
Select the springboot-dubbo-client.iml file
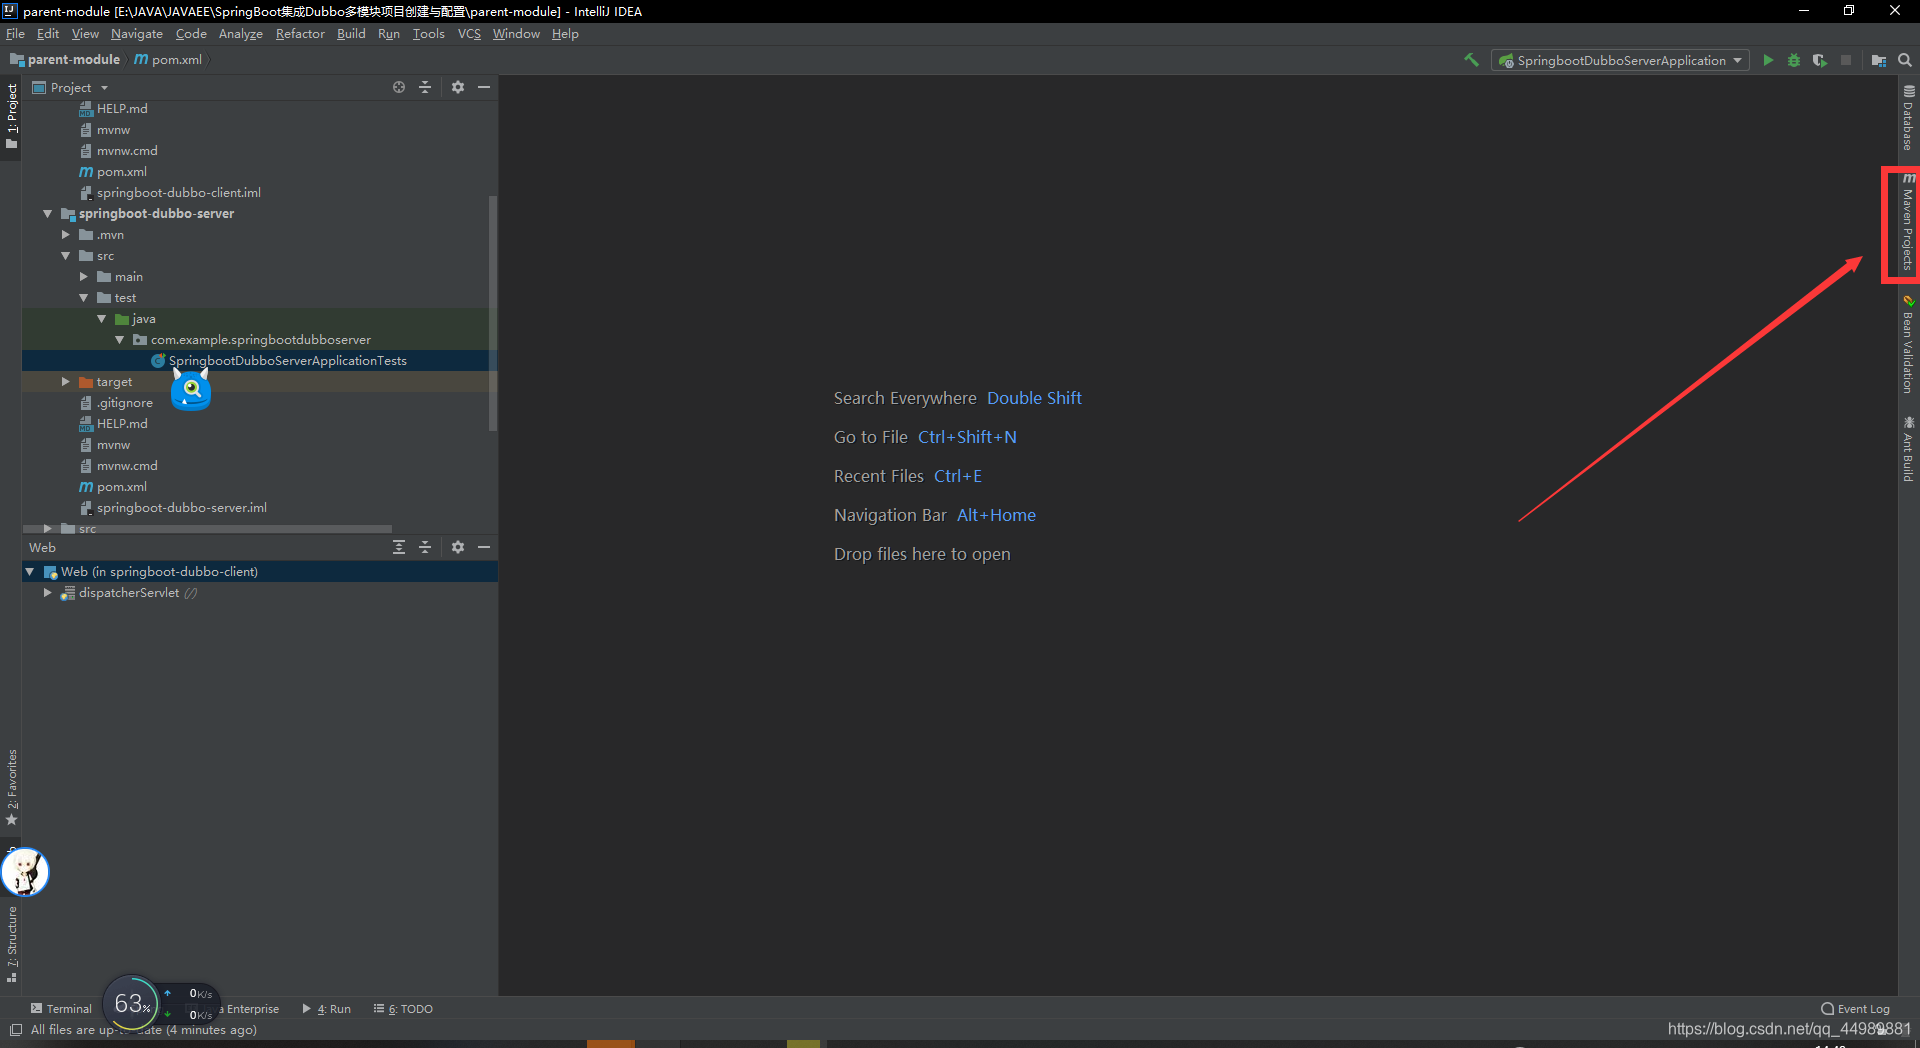tap(178, 192)
